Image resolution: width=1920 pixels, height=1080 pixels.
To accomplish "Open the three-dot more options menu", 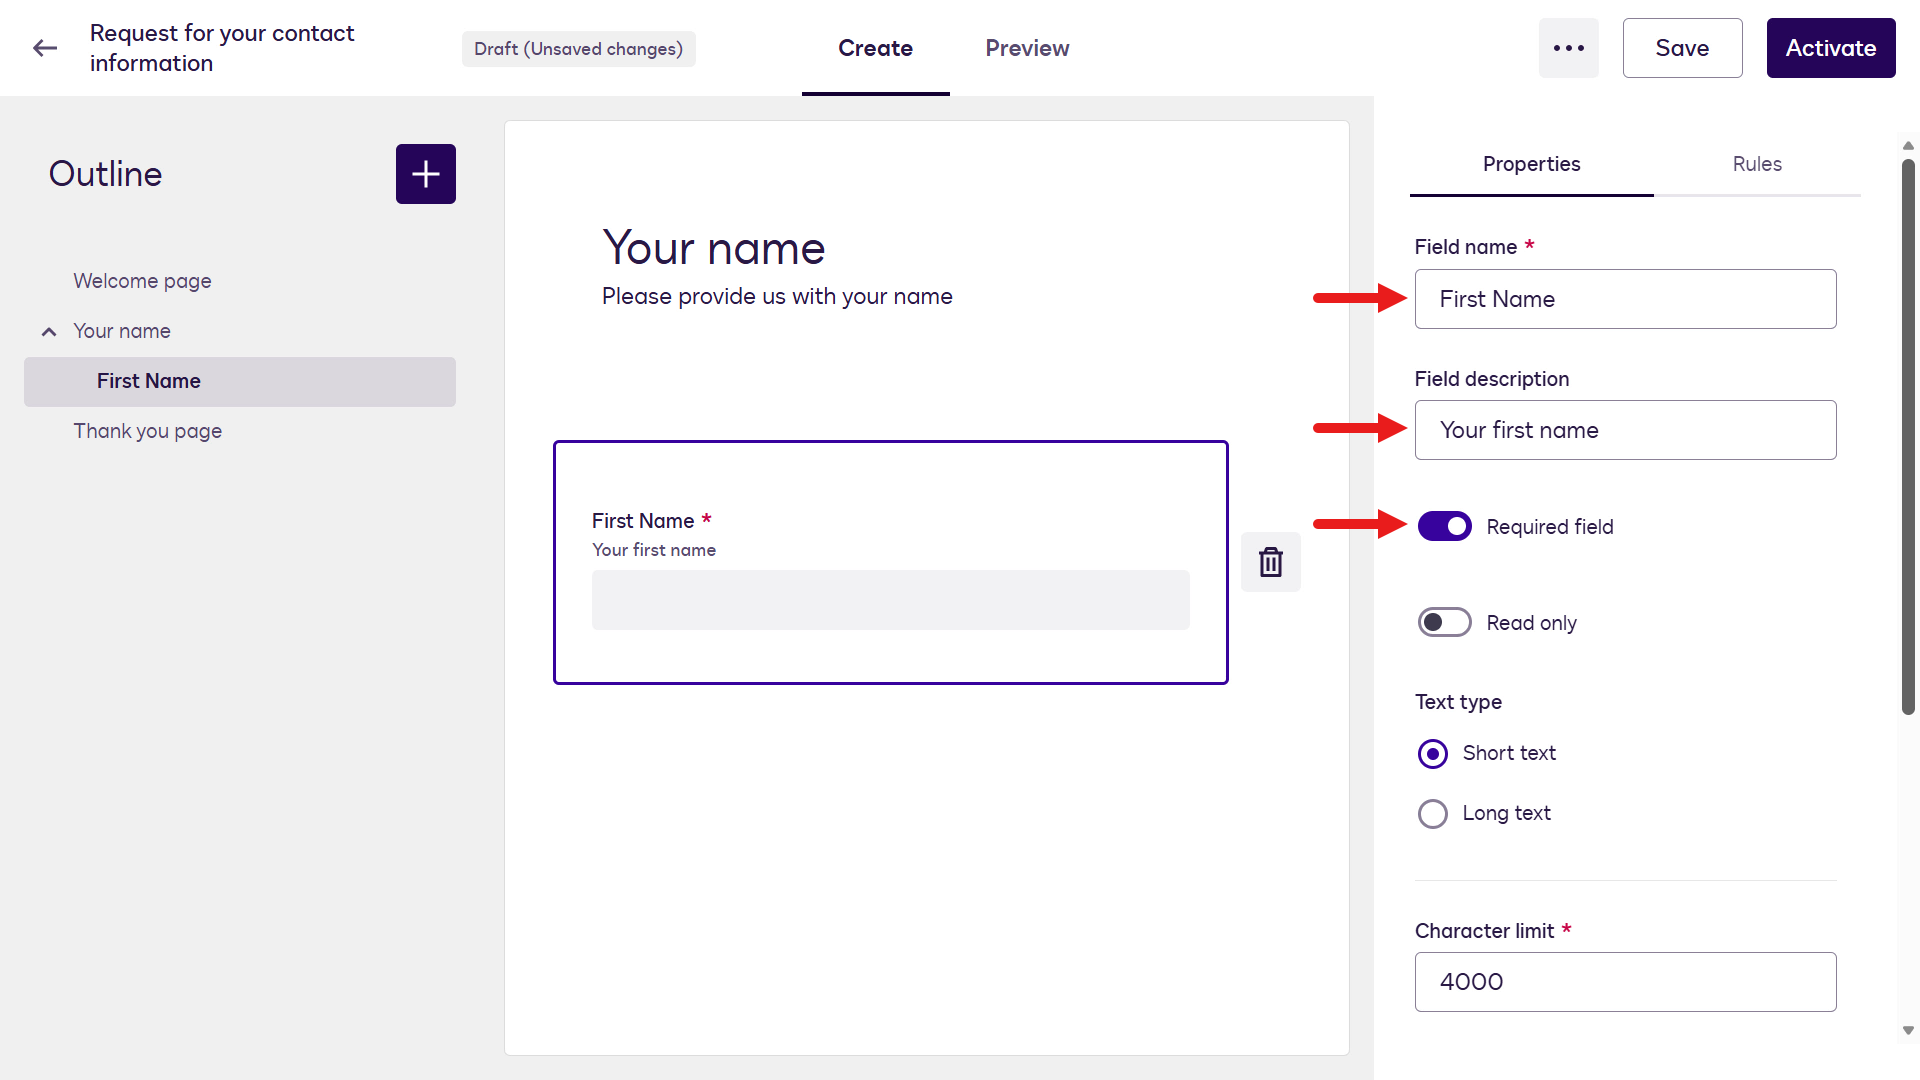I will pos(1569,48).
